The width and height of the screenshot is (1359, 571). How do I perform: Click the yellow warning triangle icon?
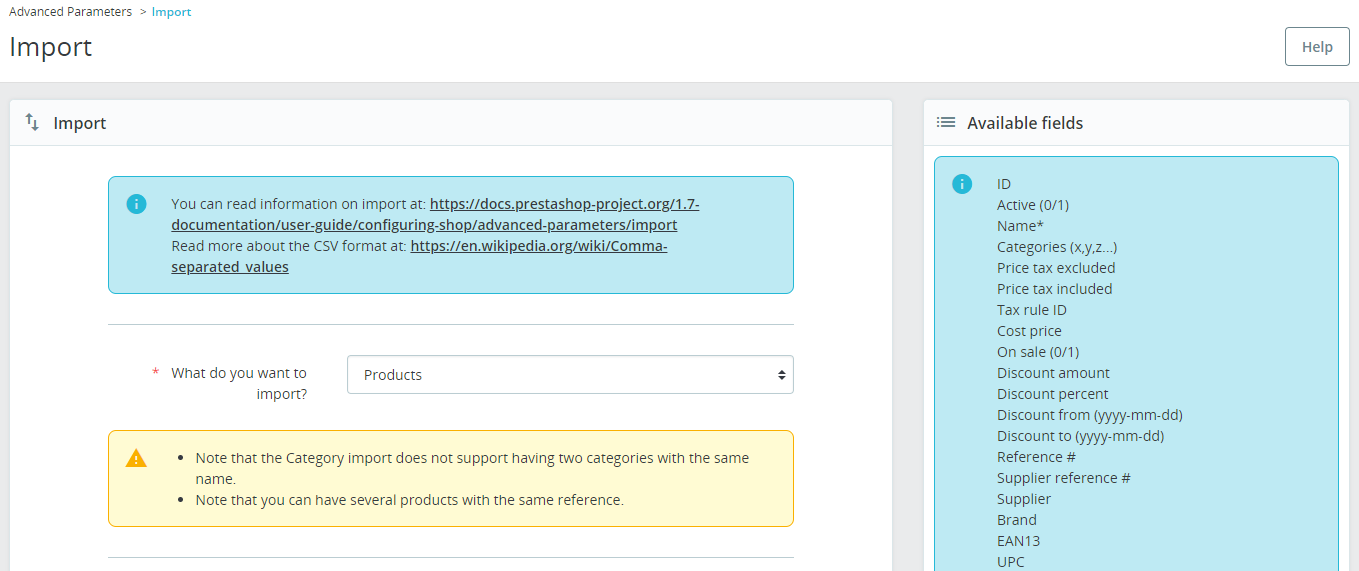[x=136, y=458]
